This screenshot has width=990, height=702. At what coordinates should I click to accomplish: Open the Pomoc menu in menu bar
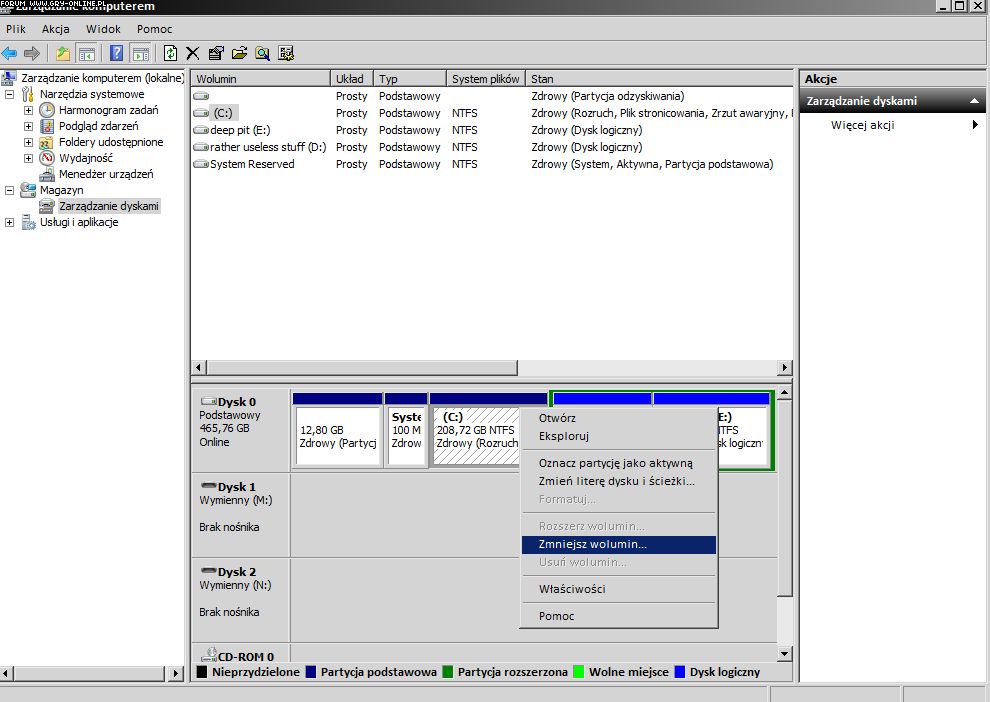tap(154, 29)
